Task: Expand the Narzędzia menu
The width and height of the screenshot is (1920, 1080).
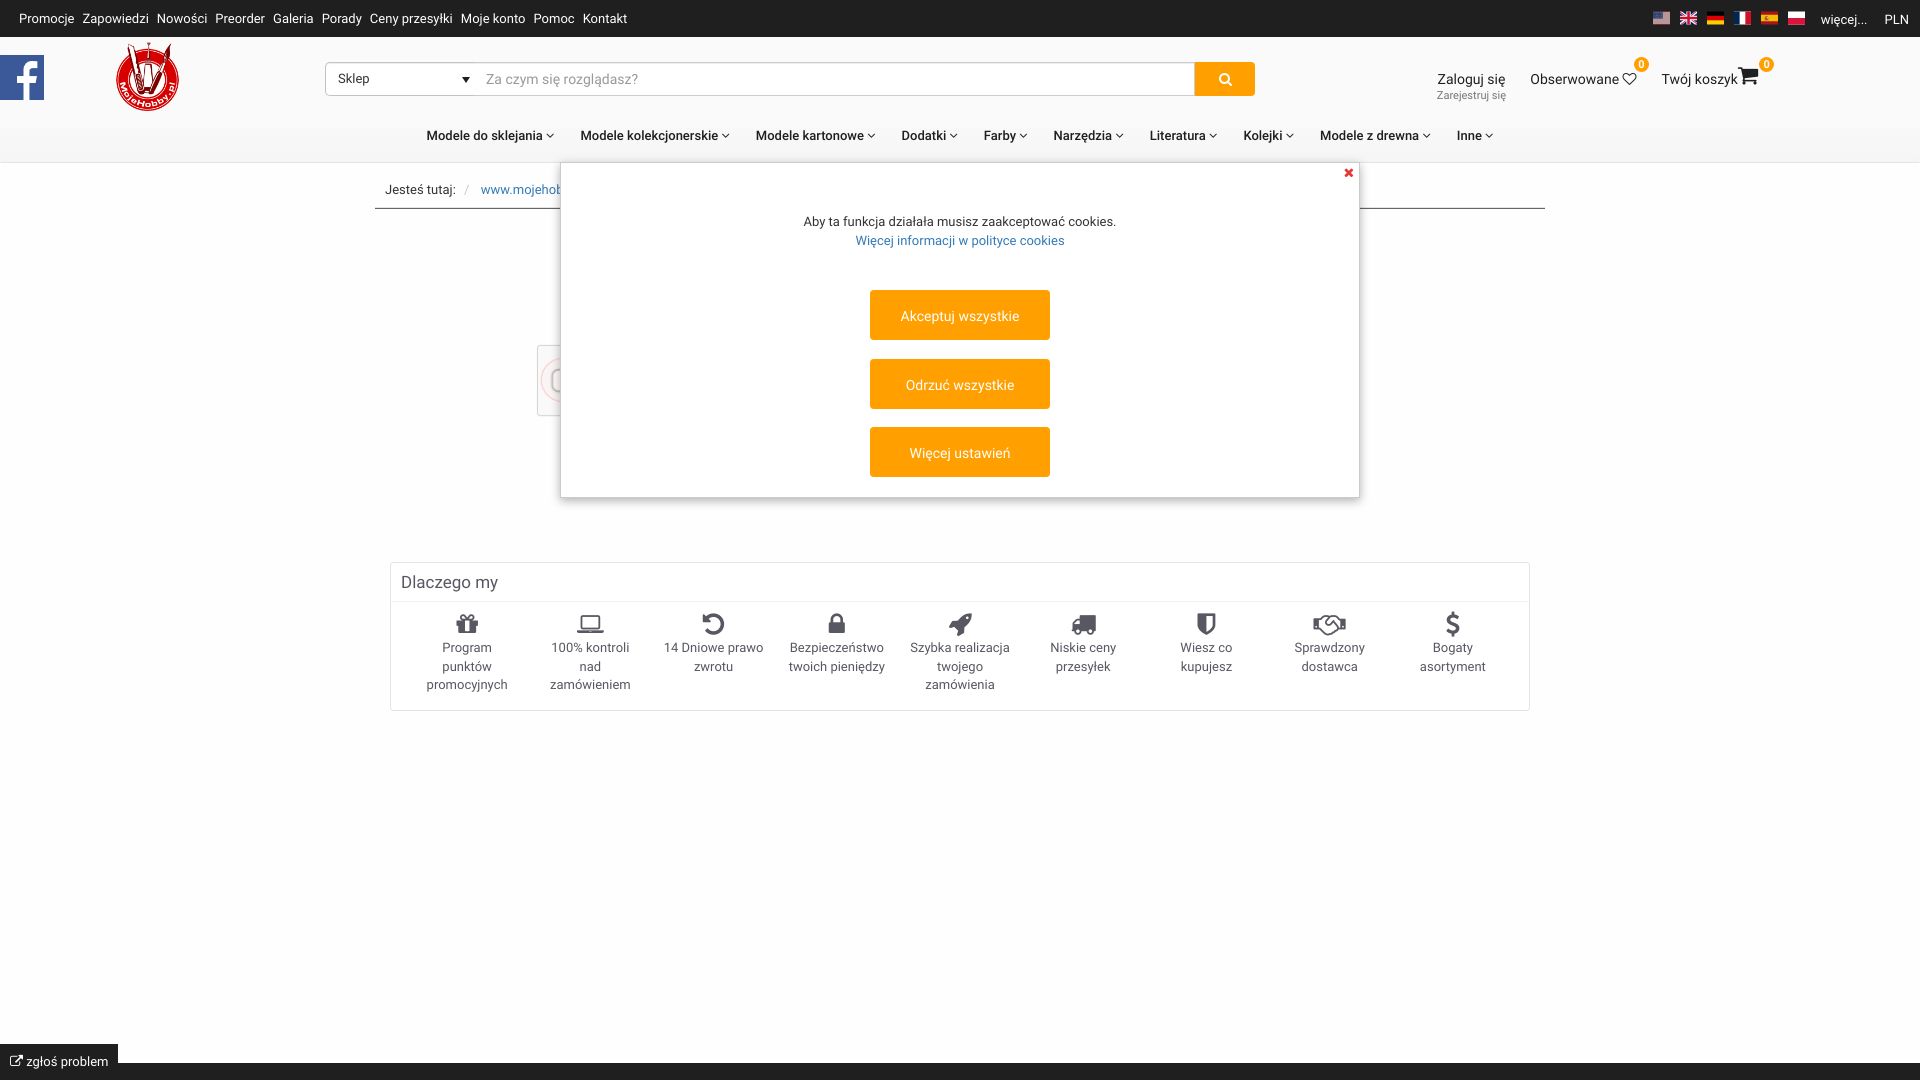Action: pyautogui.click(x=1088, y=136)
